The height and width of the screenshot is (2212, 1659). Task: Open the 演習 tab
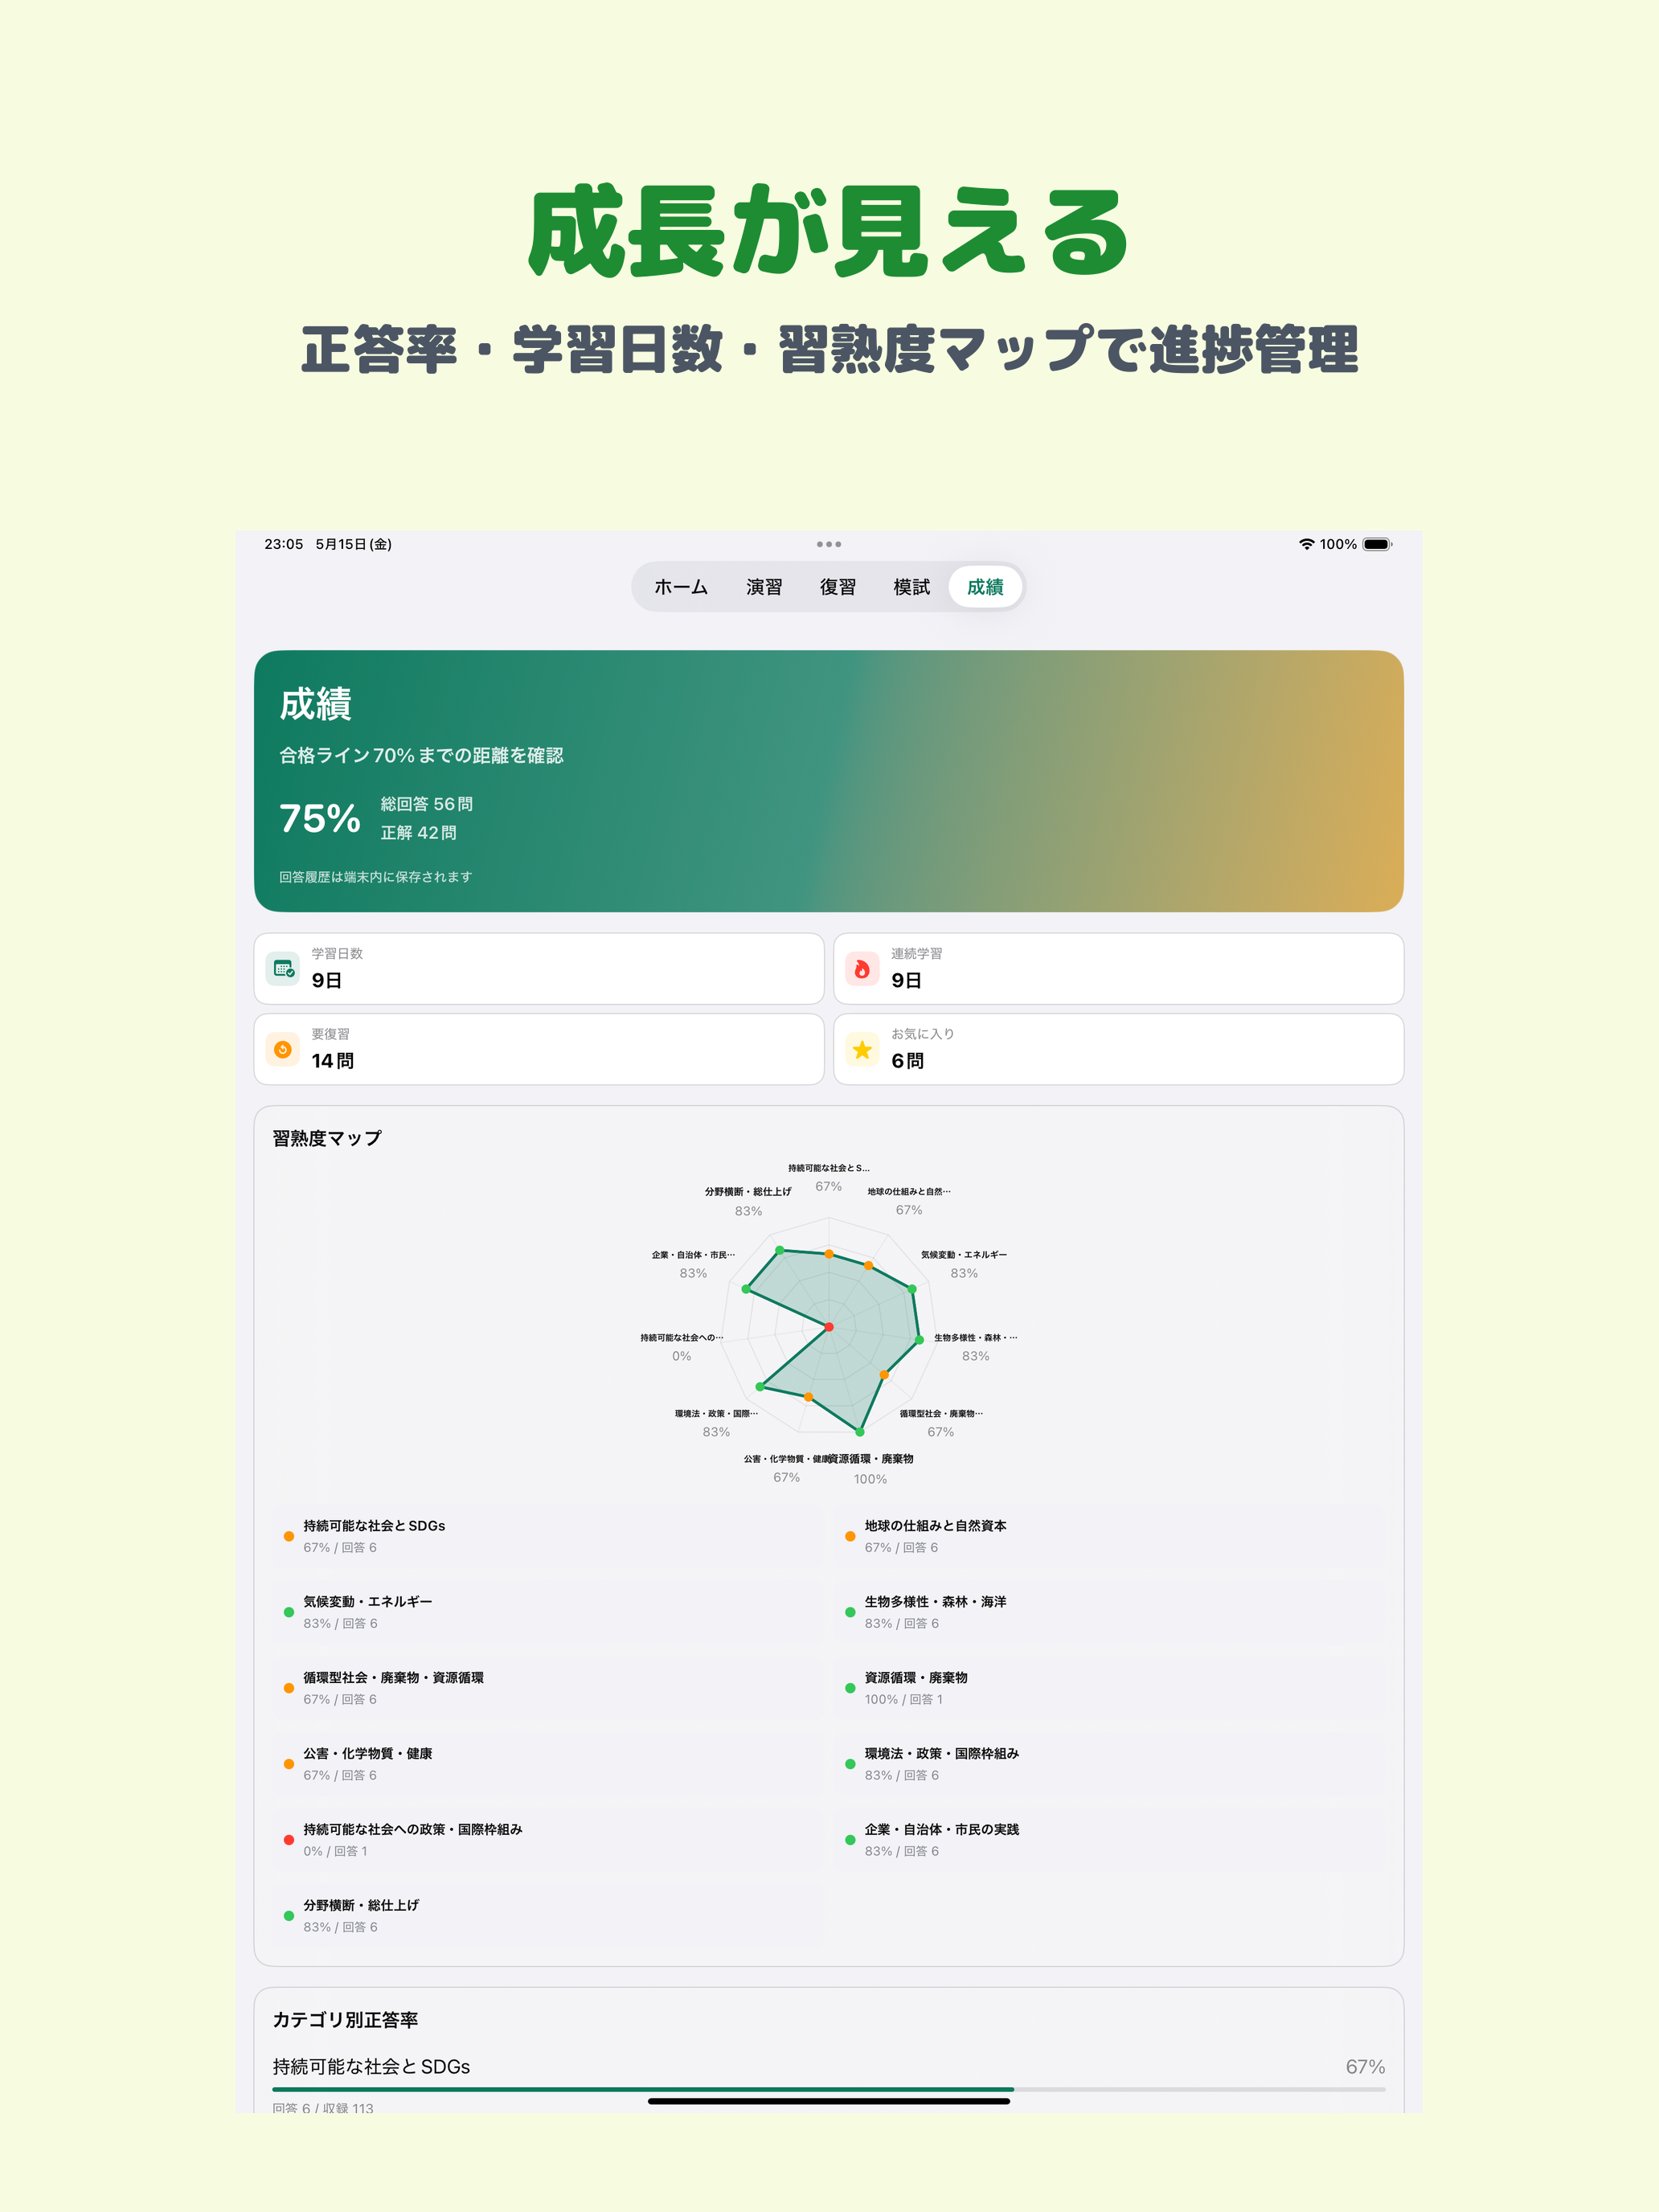(x=764, y=587)
